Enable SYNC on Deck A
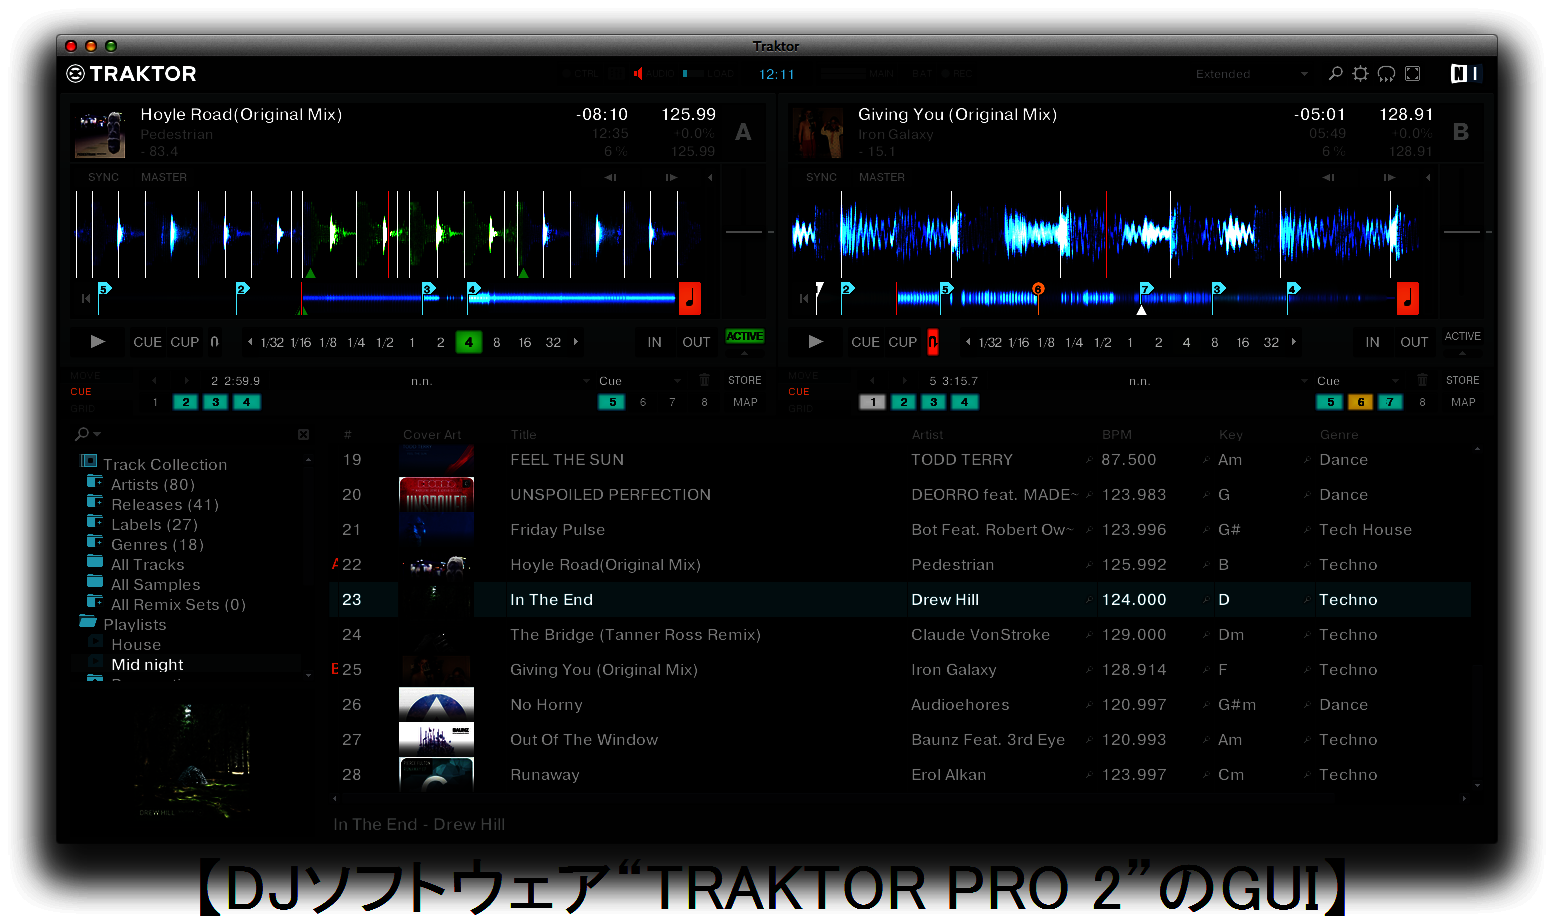1554x922 pixels. [x=103, y=177]
